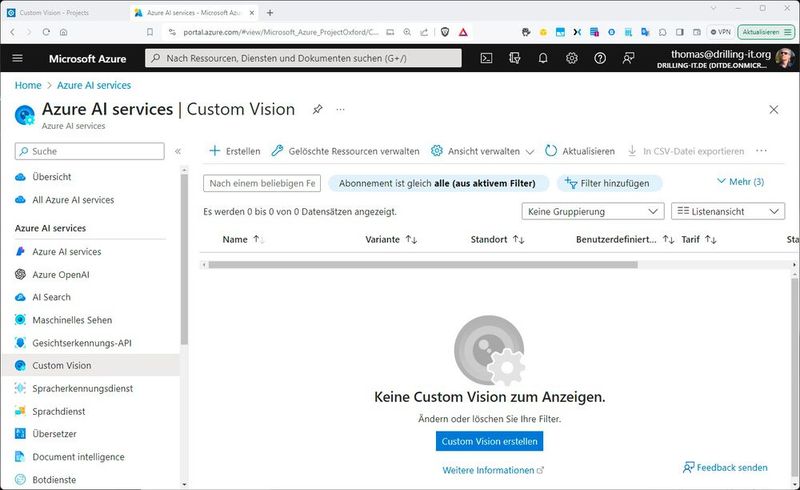The width and height of the screenshot is (800, 490).
Task: Click the browser Aktualisieren update button
Action: tap(766, 32)
